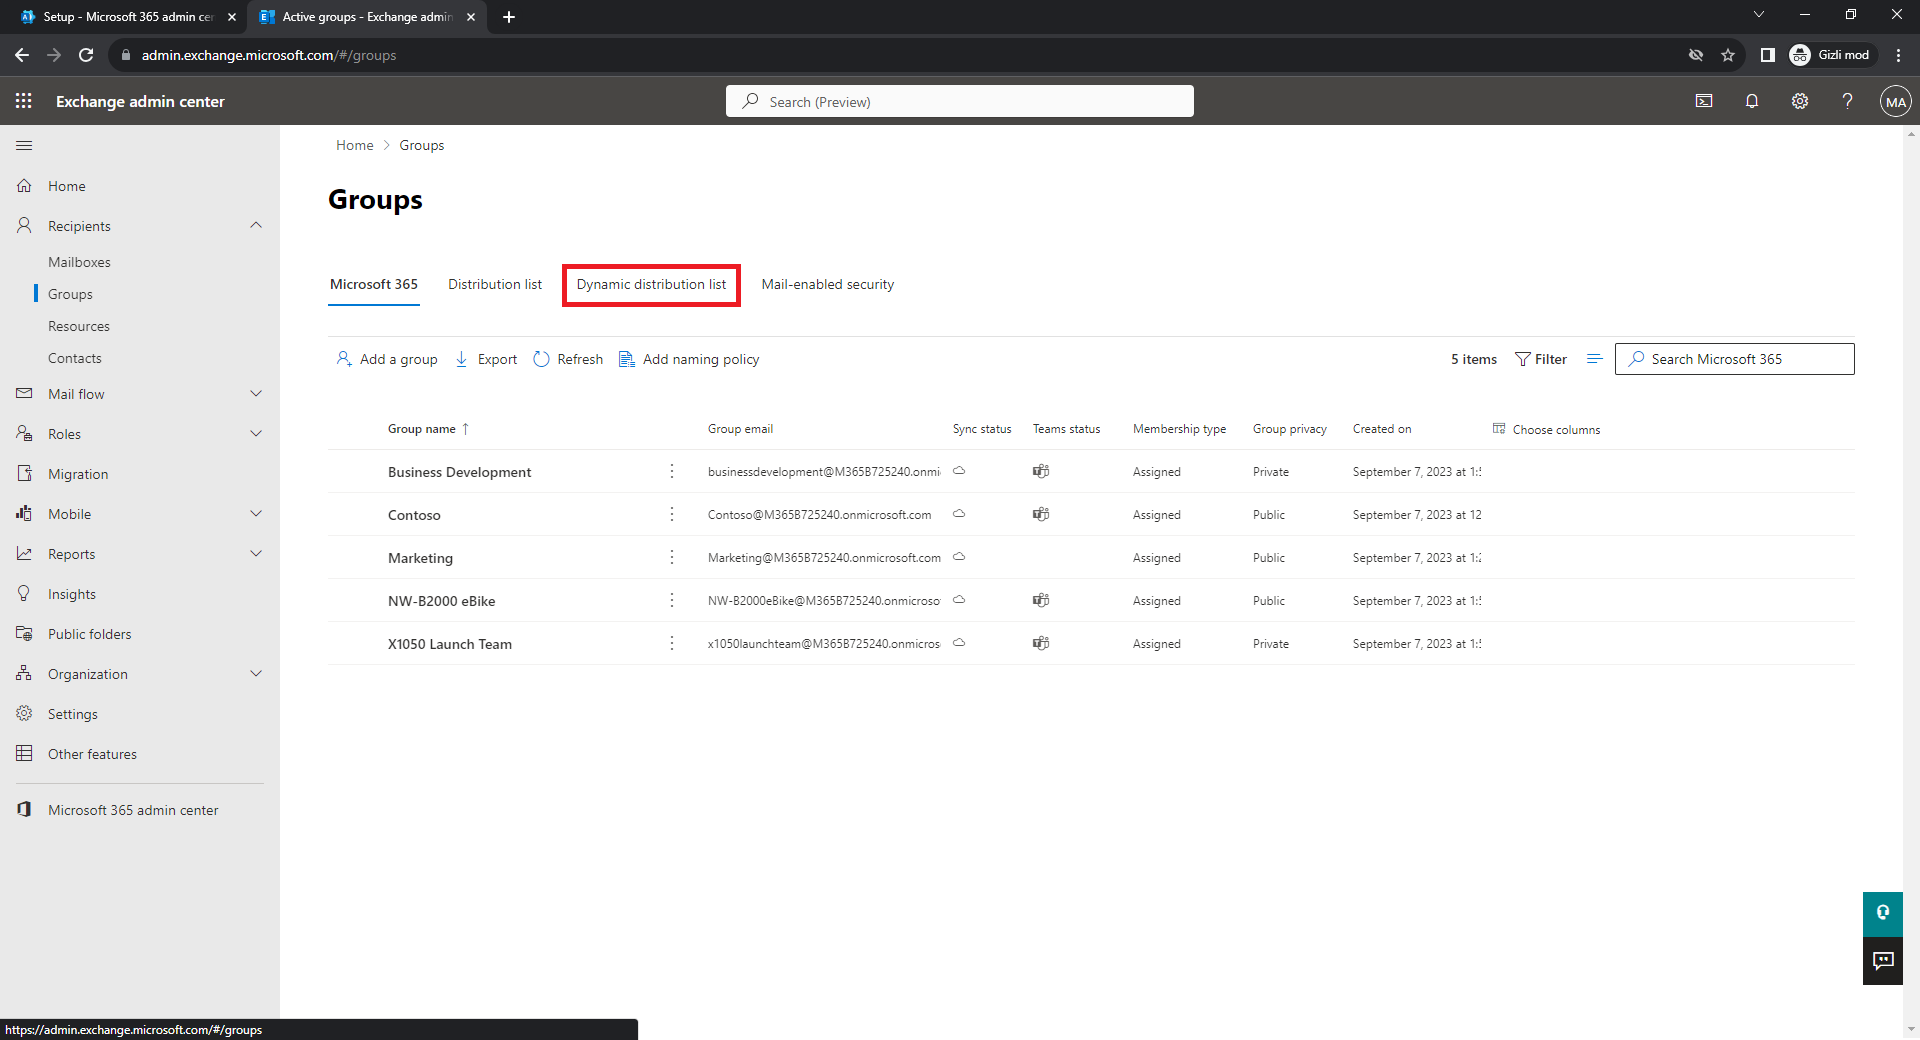Collapse the Recipients section
Image resolution: width=1920 pixels, height=1040 pixels.
click(x=256, y=226)
